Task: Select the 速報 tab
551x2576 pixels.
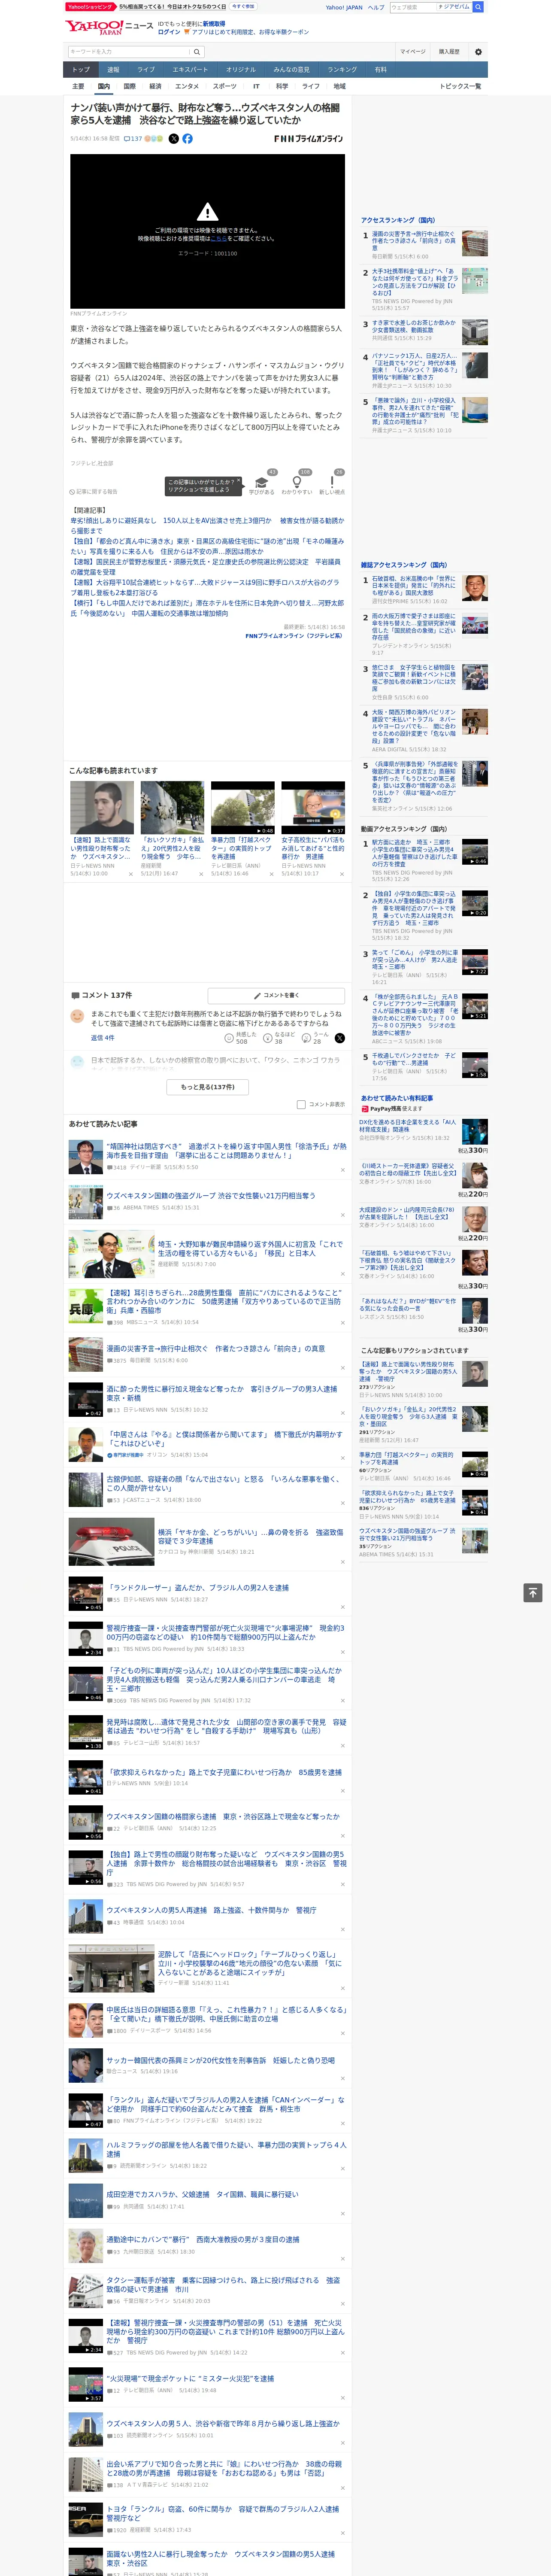Action: pos(113,70)
